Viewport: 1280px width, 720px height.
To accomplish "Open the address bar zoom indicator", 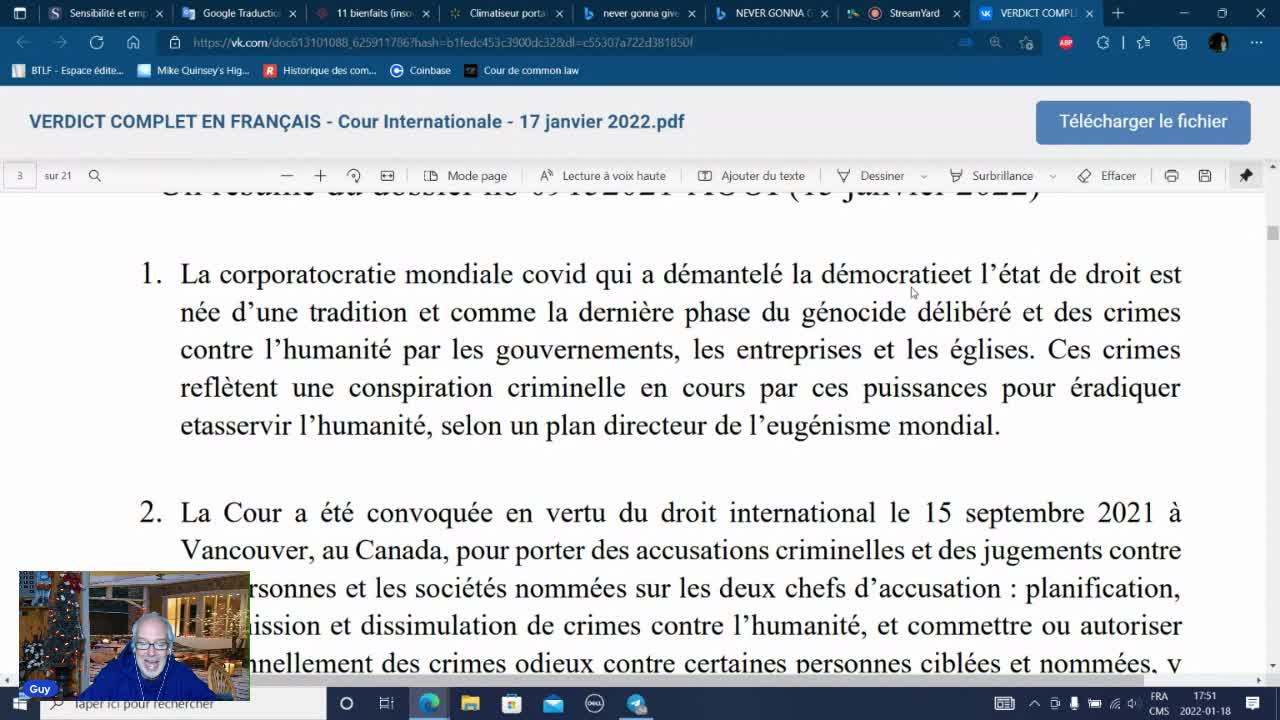I will click(x=995, y=43).
